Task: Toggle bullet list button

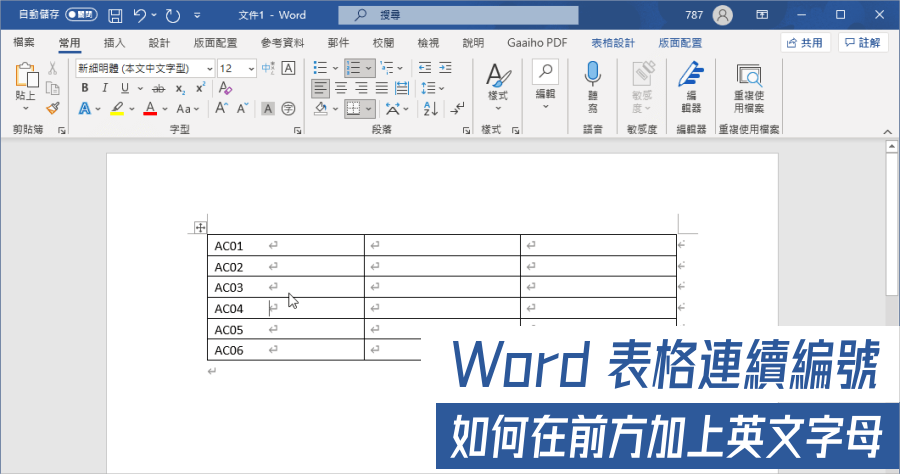Action: point(320,68)
